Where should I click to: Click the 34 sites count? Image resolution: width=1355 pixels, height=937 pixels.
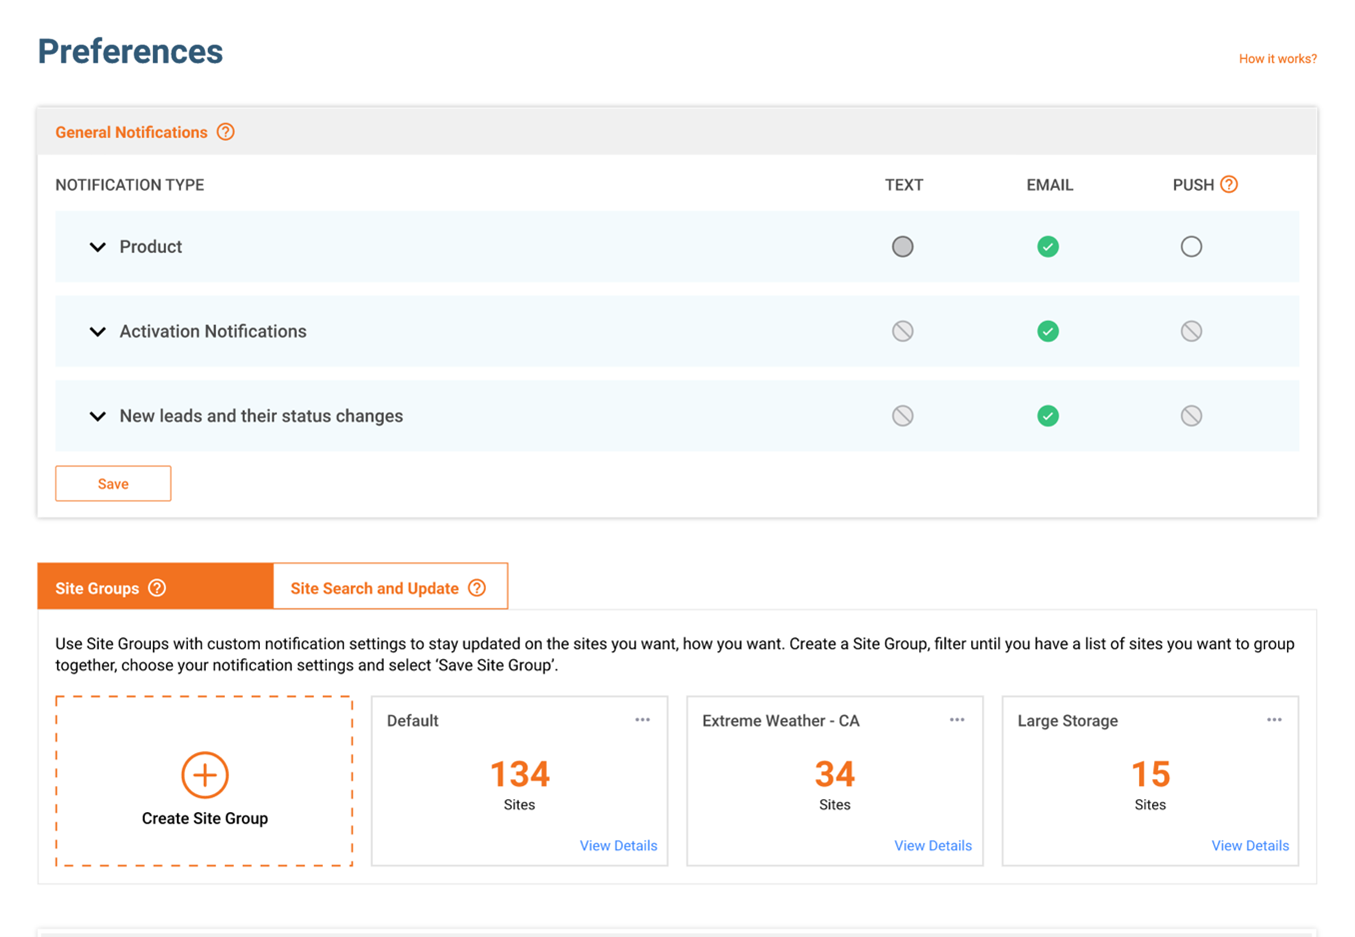tap(835, 774)
